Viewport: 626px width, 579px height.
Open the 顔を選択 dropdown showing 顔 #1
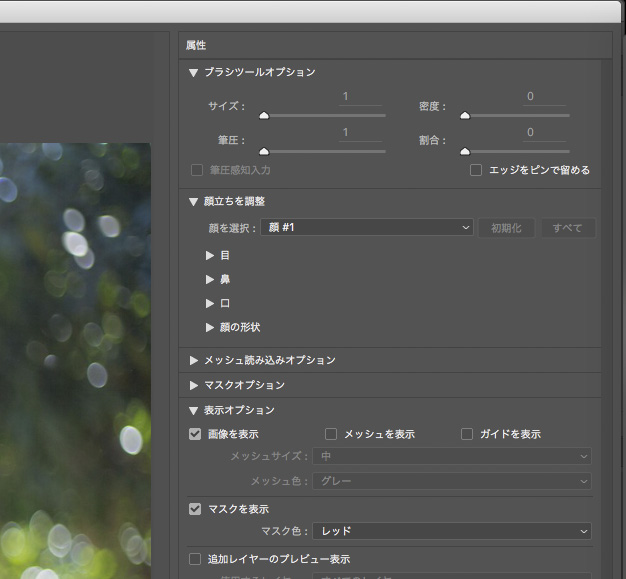(x=367, y=227)
